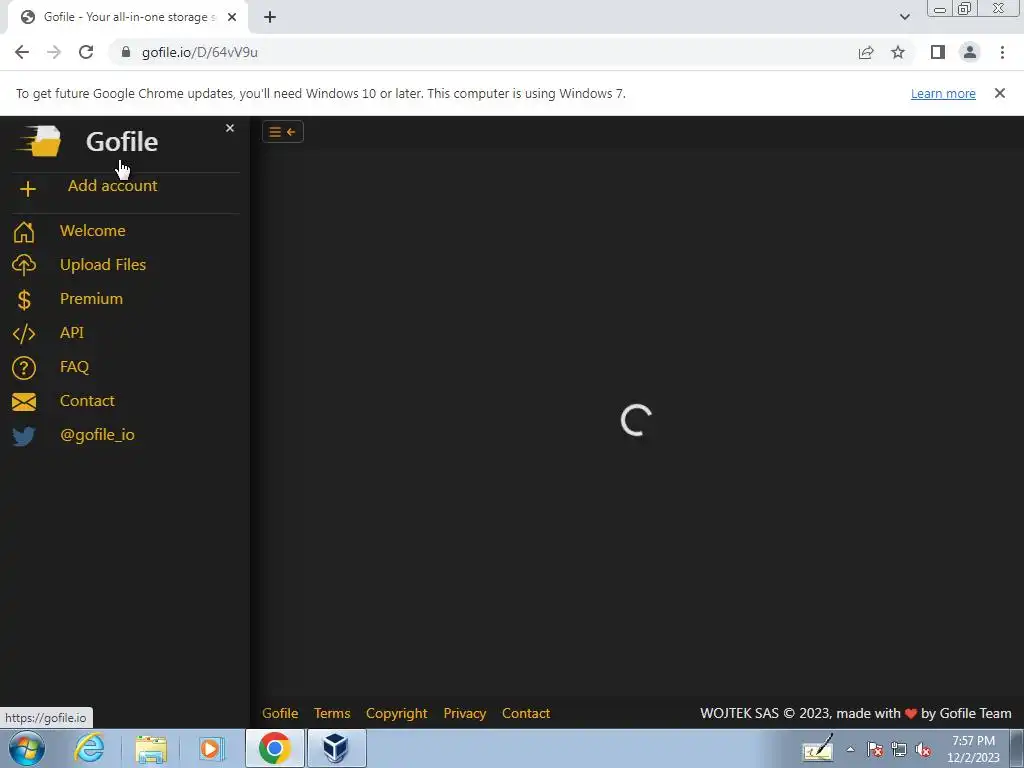Dismiss the Chrome update notification bar
This screenshot has width=1024, height=768.
(999, 93)
